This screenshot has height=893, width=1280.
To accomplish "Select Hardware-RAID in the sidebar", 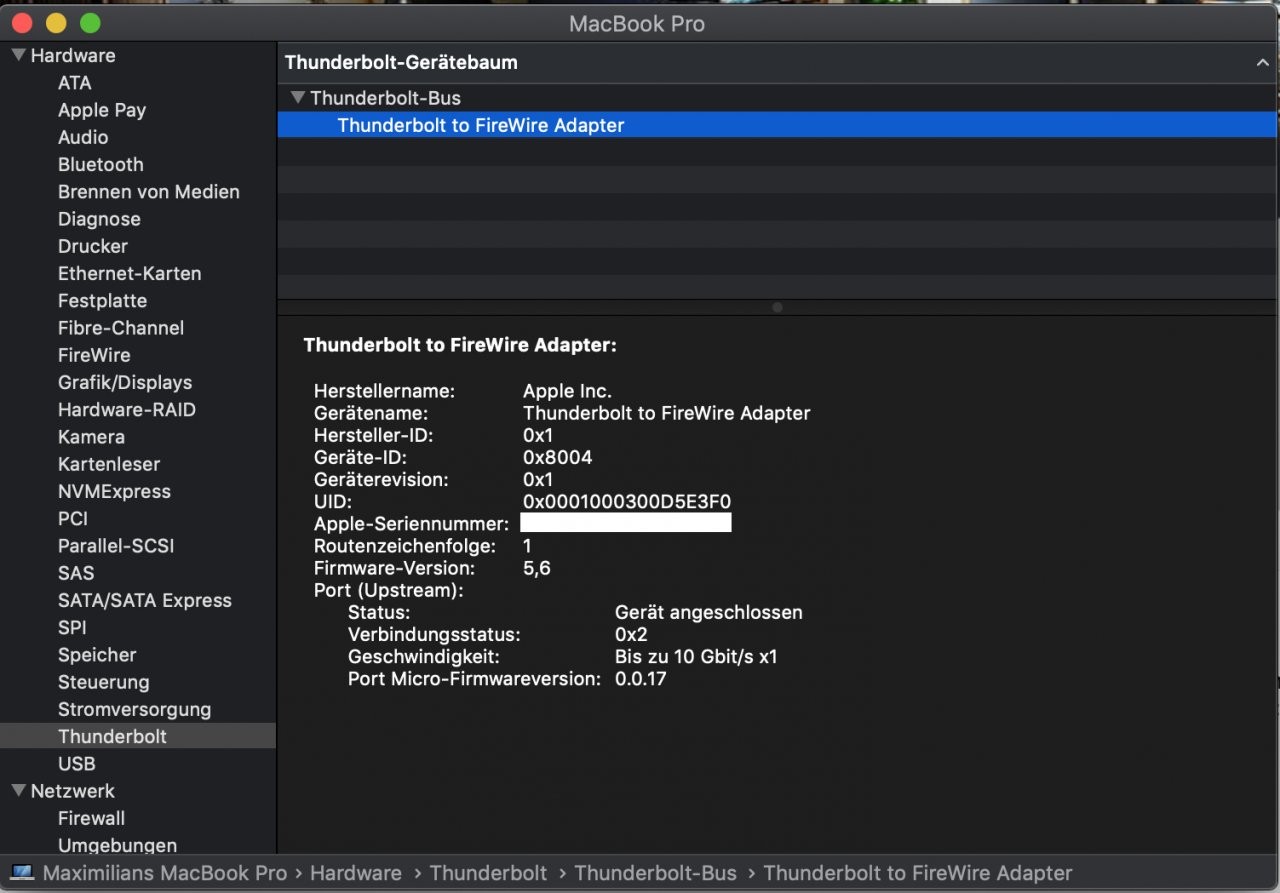I will [127, 410].
